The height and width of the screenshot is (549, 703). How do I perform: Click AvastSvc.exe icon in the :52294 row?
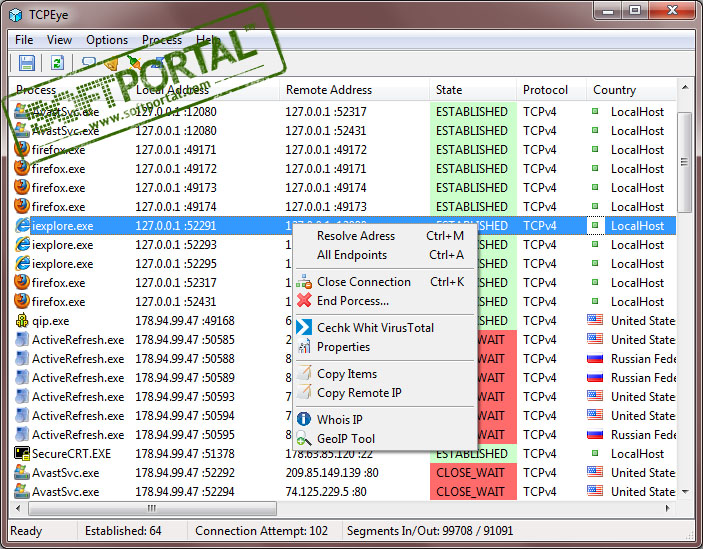(x=22, y=491)
